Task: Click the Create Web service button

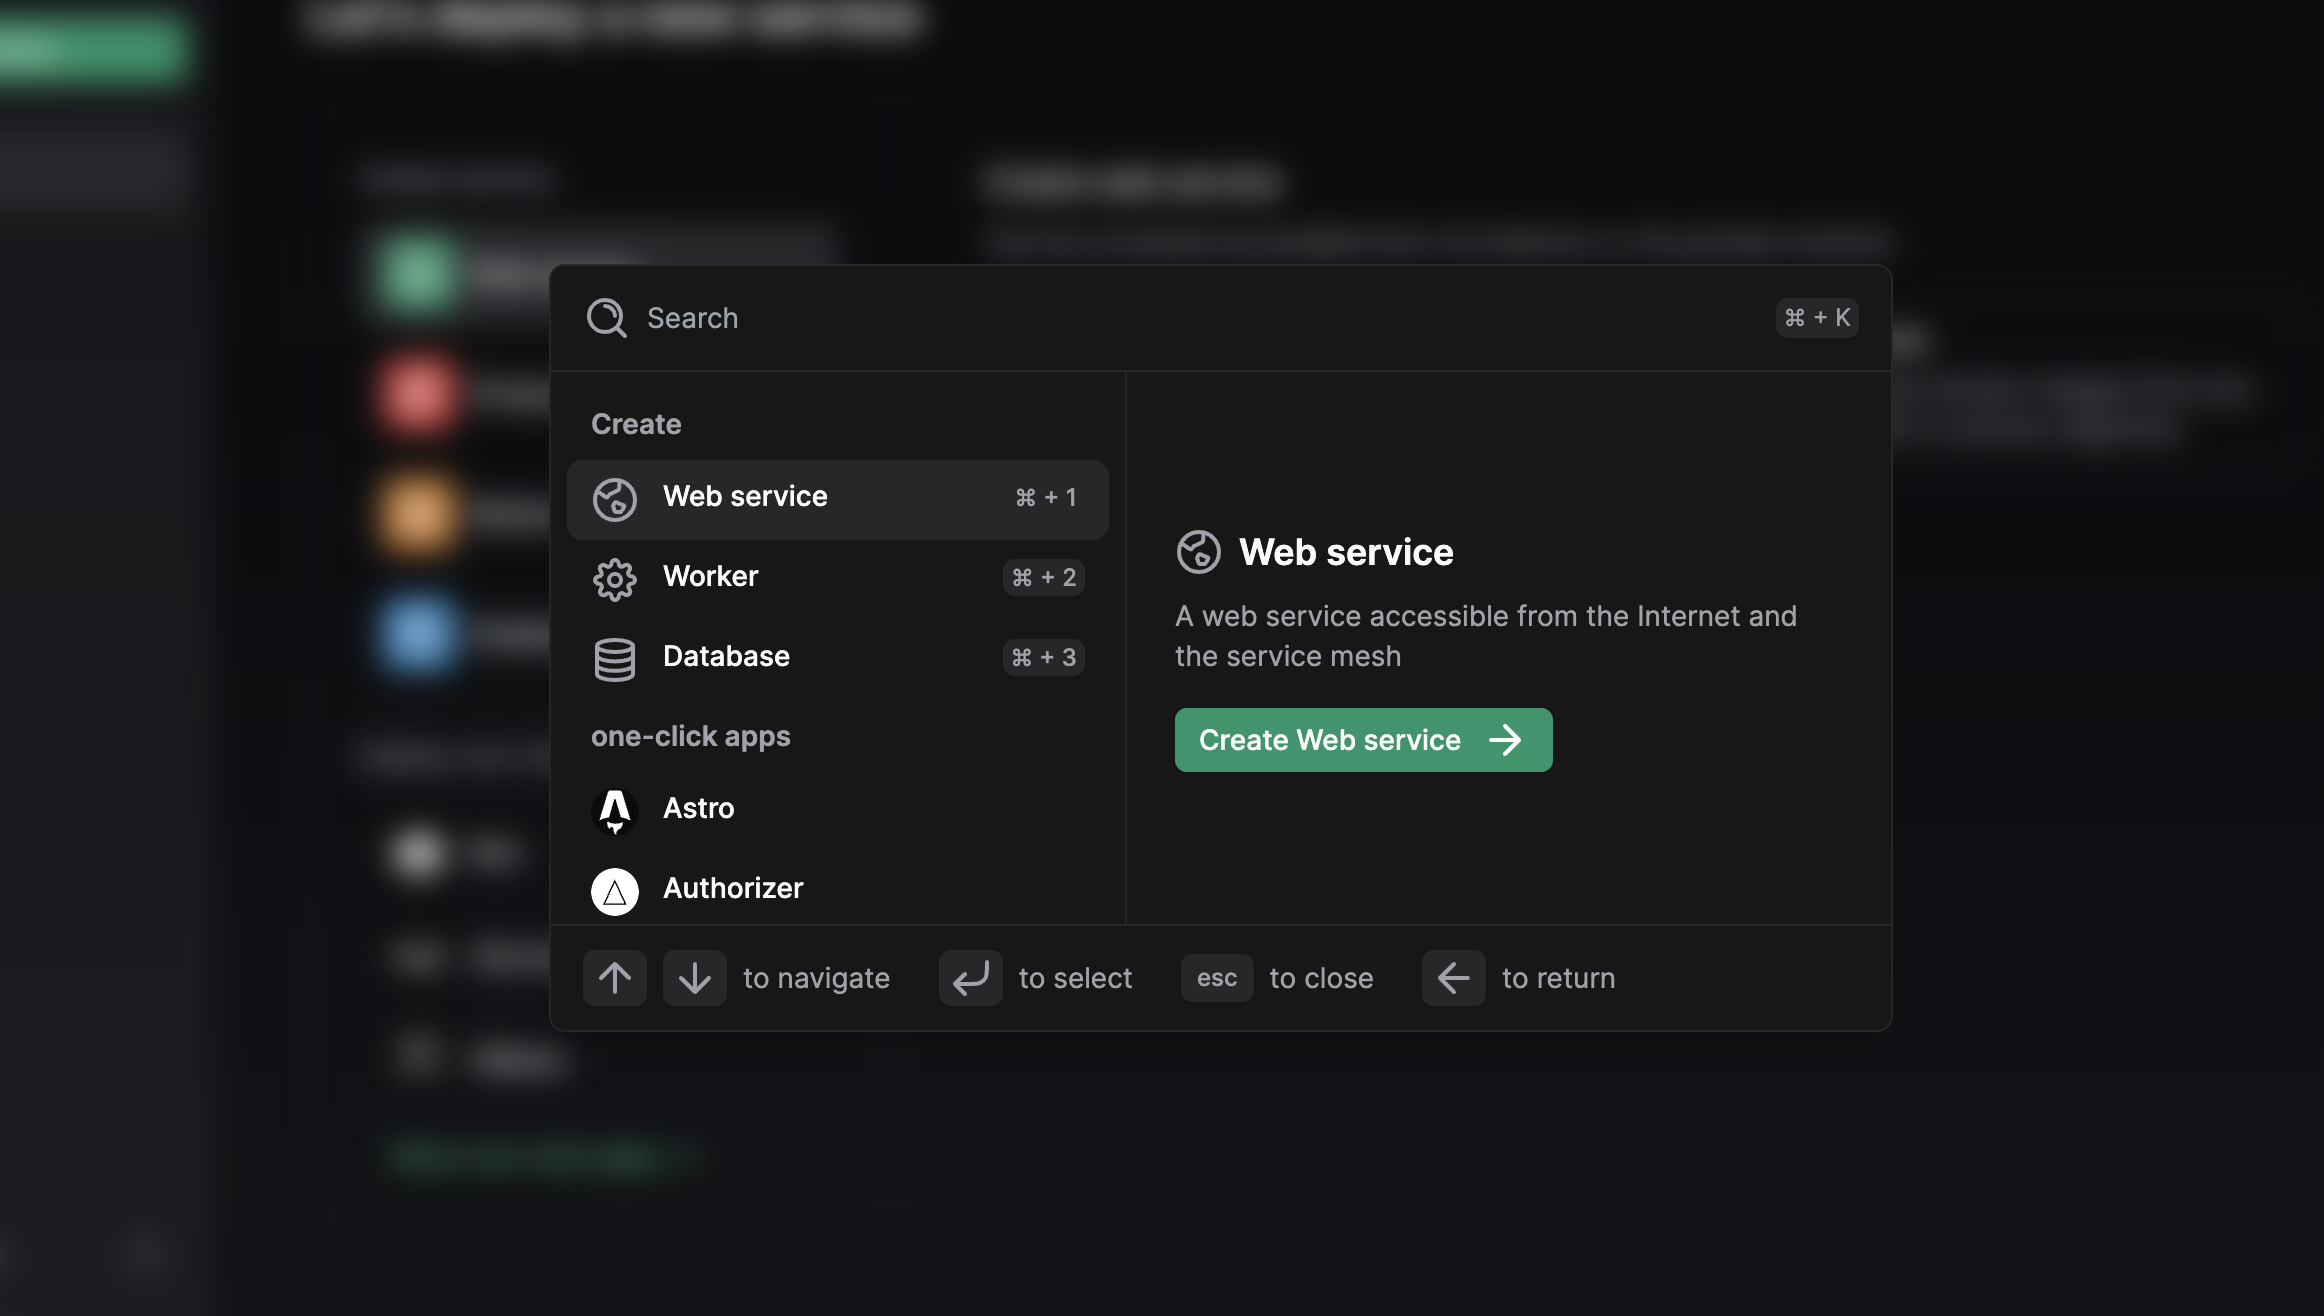Action: coord(1363,740)
